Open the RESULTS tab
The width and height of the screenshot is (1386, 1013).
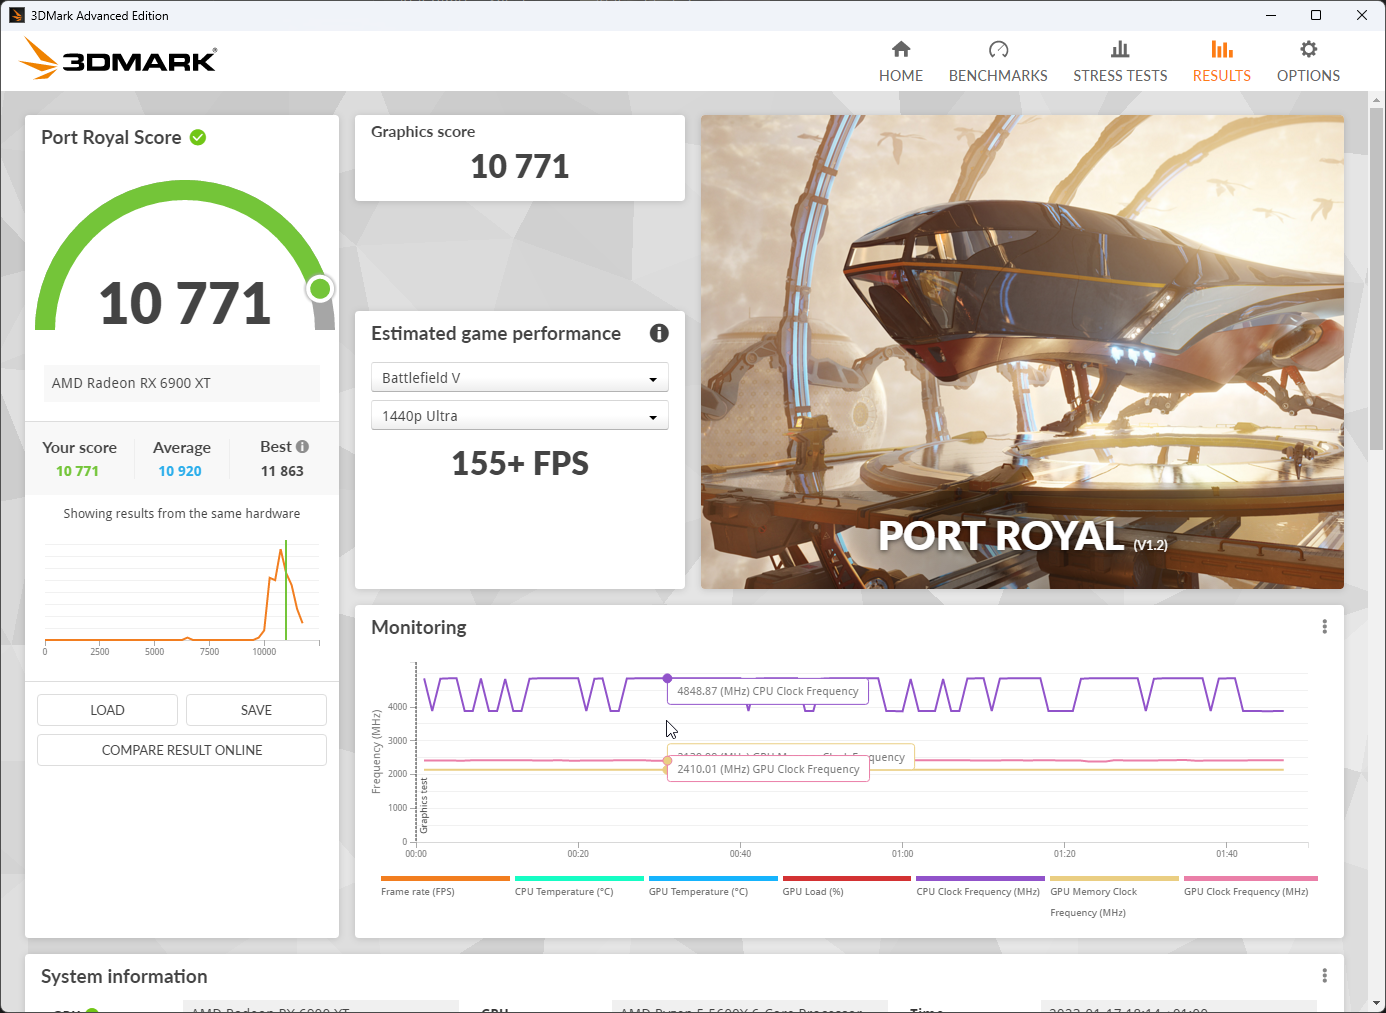[x=1221, y=62]
